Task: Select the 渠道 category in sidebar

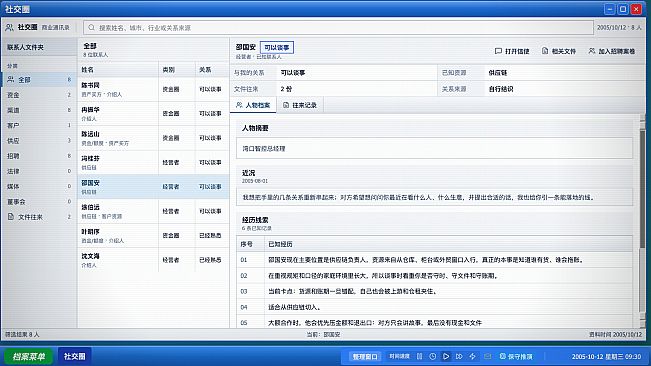Action: coord(39,110)
